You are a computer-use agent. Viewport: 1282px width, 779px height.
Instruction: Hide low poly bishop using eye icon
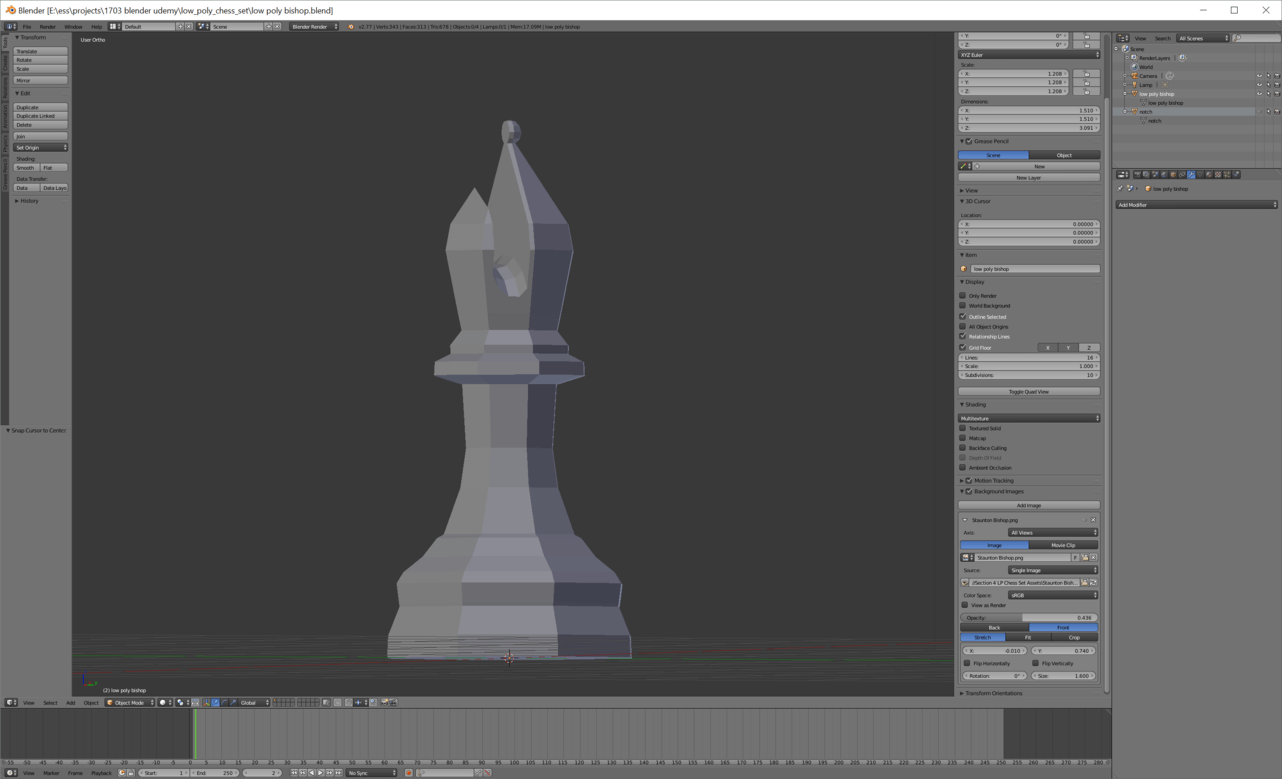point(1259,94)
